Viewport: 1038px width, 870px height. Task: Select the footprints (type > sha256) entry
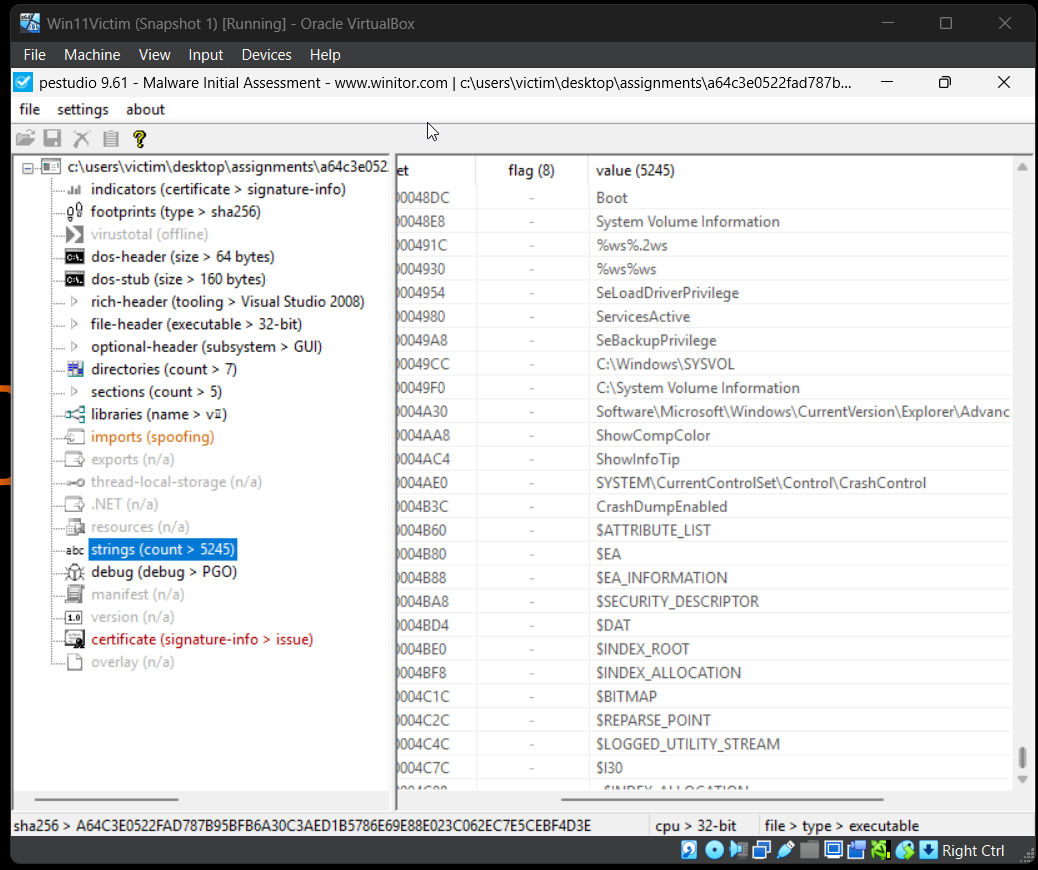click(175, 211)
